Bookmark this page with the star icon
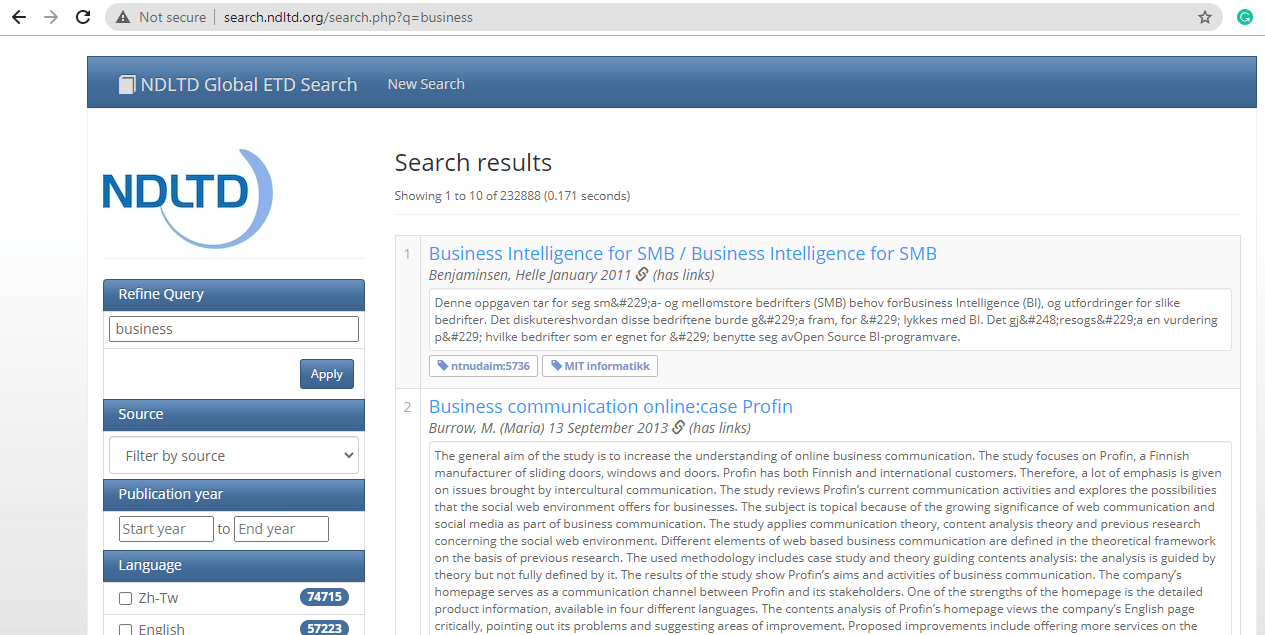Viewport: 1265px width, 635px height. pyautogui.click(x=1205, y=17)
